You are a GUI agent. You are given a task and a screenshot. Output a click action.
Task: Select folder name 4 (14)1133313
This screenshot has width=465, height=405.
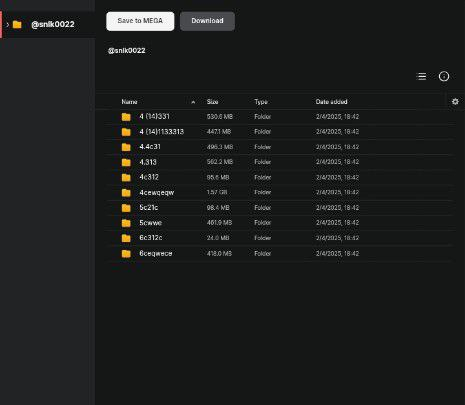(x=162, y=132)
